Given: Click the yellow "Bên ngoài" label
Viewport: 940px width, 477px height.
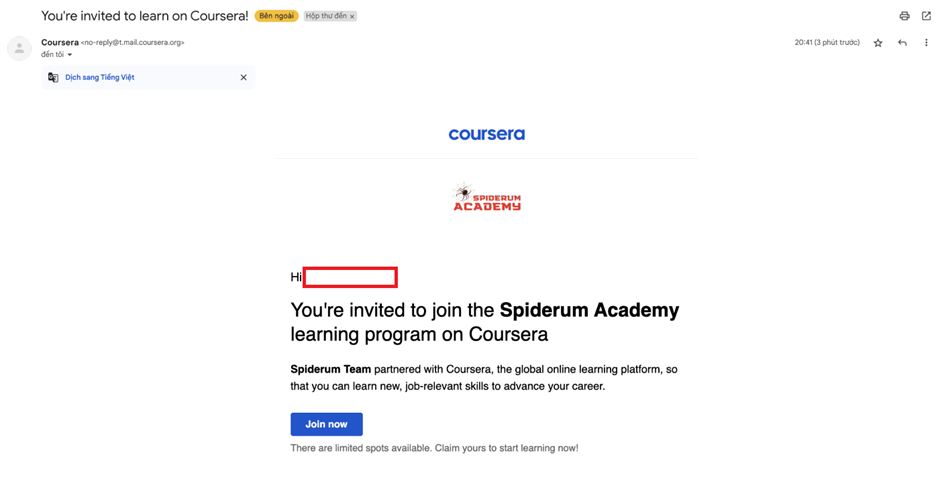Looking at the screenshot, I should [276, 16].
